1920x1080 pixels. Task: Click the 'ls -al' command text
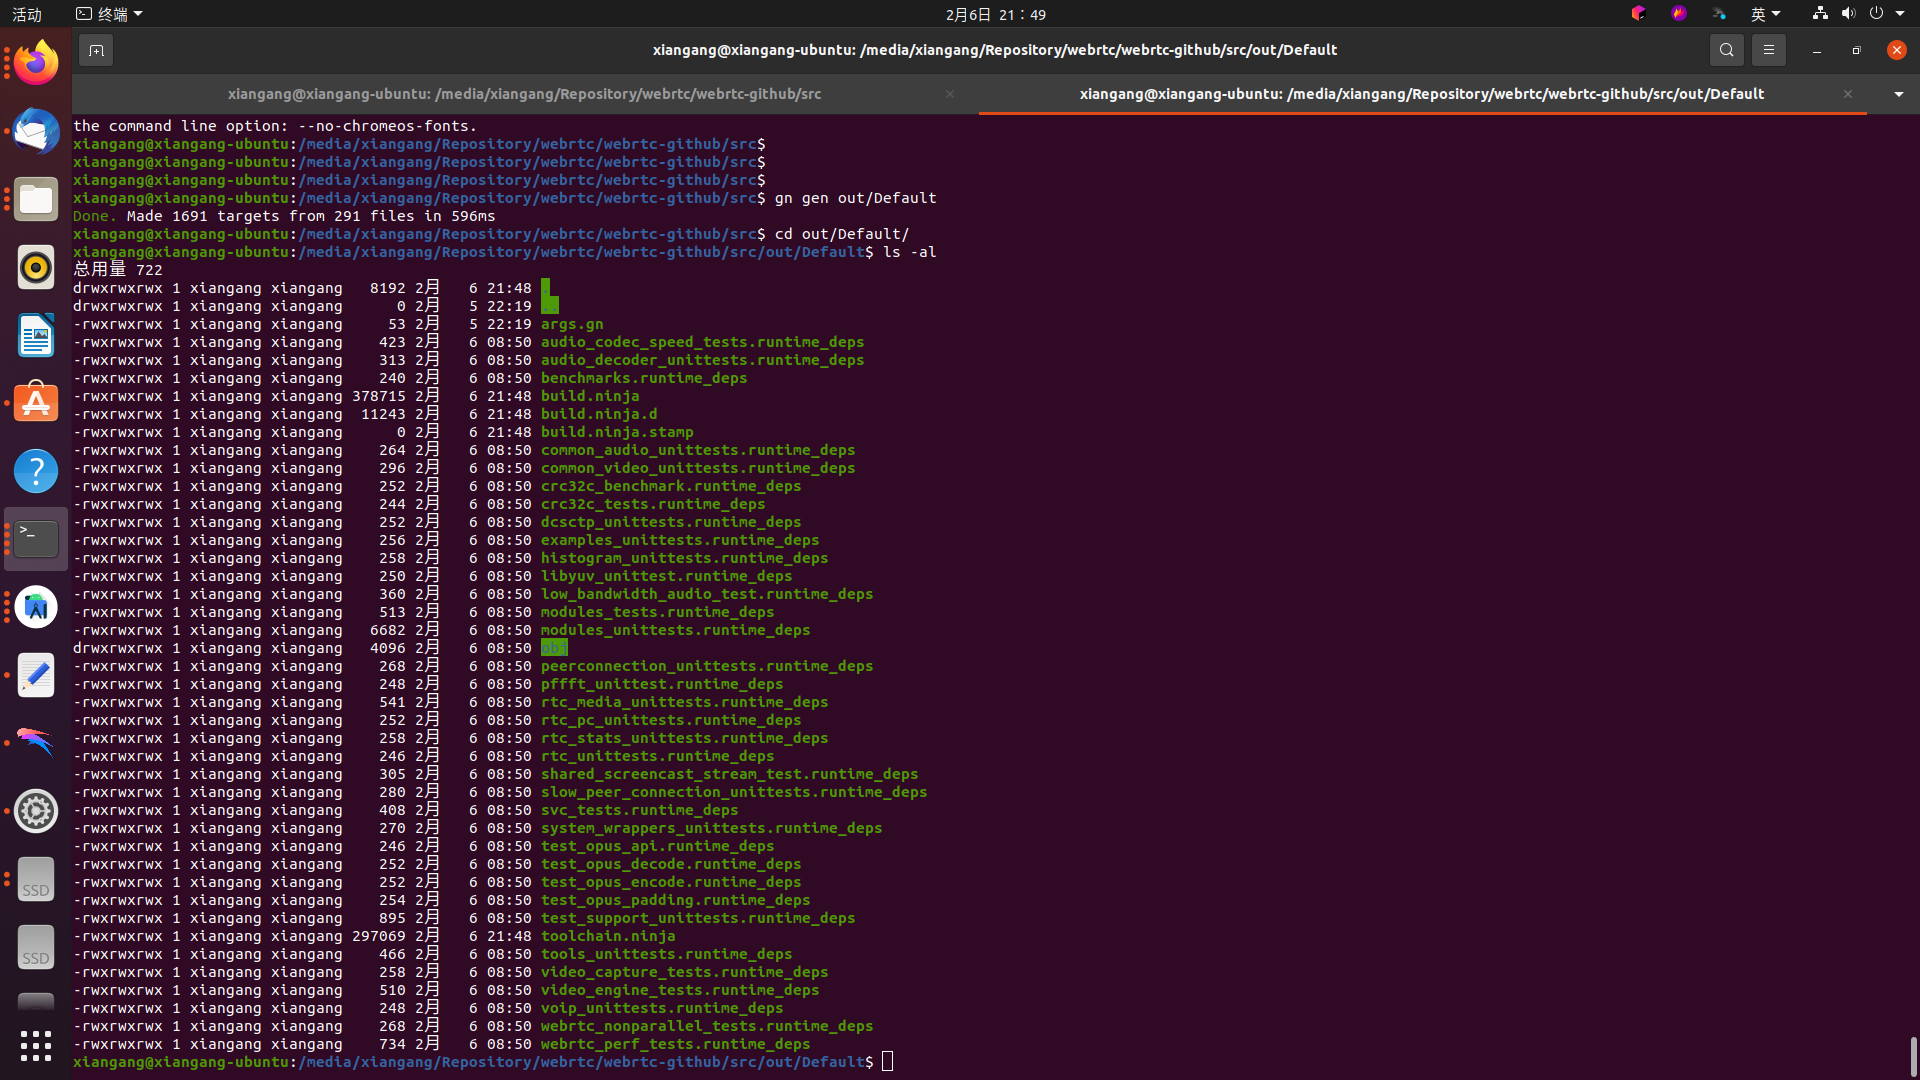point(909,252)
